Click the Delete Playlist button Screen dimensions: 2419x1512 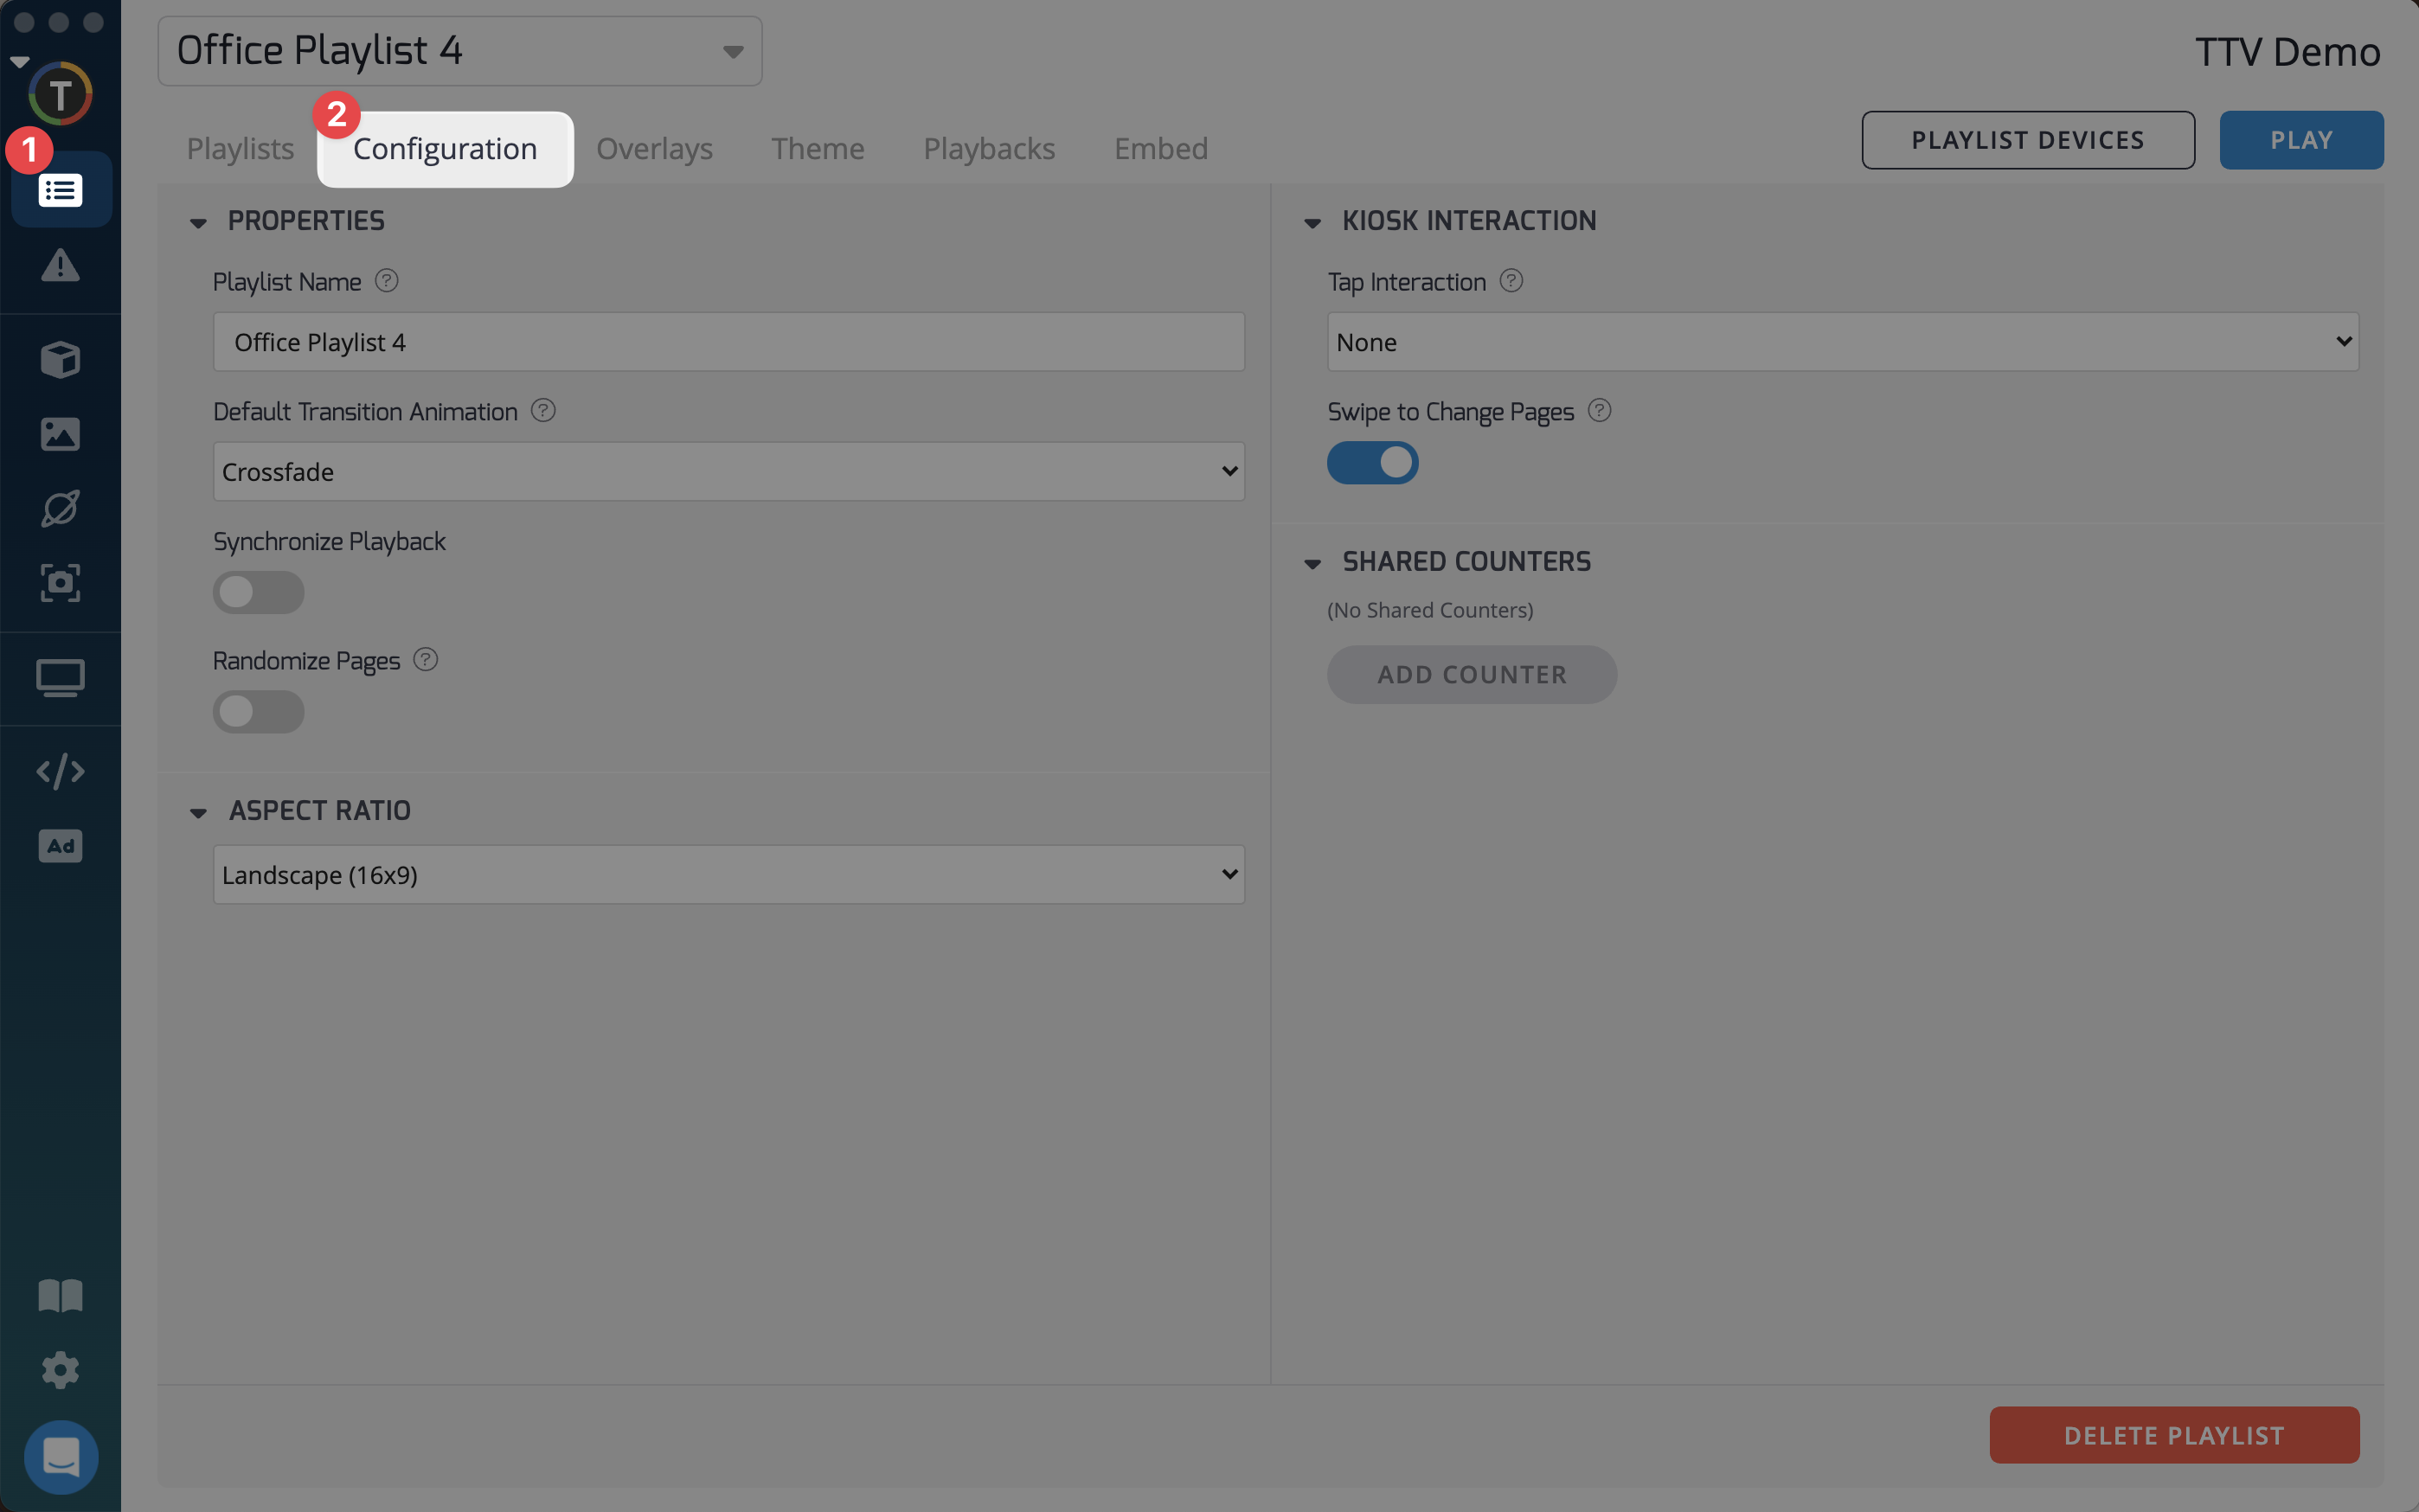[2173, 1435]
